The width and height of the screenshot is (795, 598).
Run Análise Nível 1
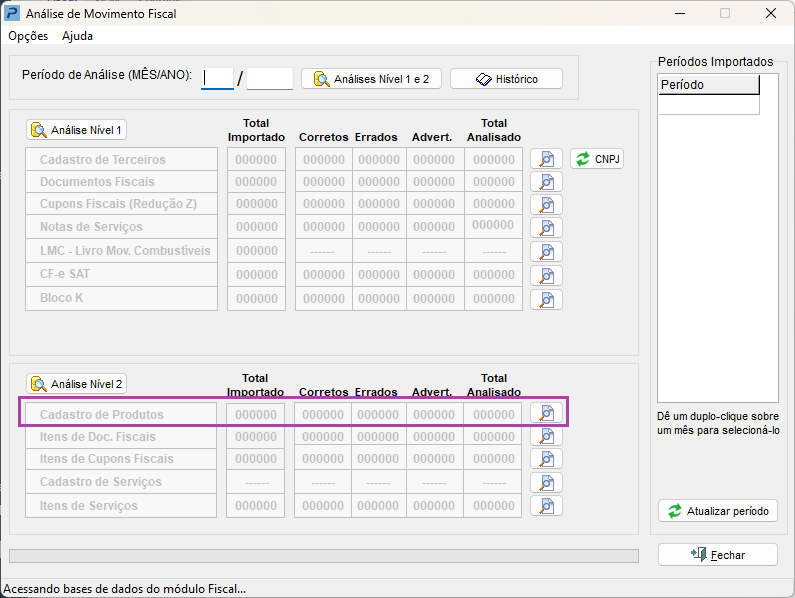76,130
